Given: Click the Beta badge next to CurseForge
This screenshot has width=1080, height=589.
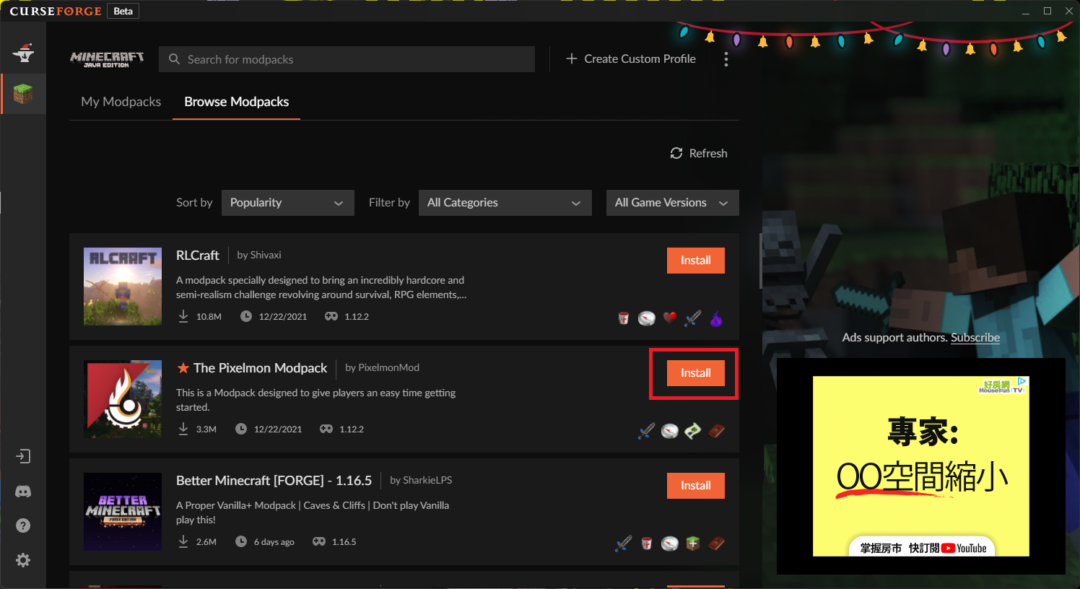Looking at the screenshot, I should point(123,11).
